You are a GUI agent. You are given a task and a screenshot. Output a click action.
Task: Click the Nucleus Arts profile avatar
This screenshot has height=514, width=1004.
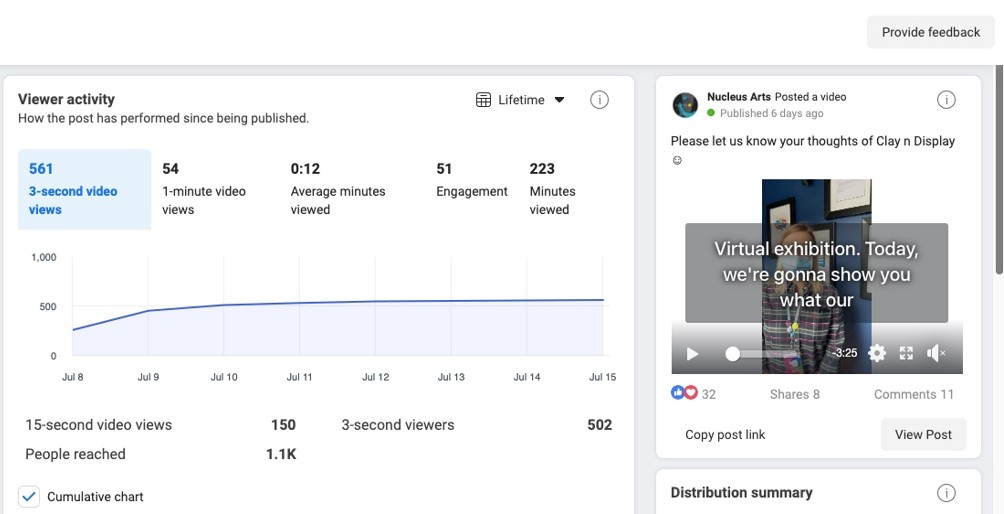[x=685, y=105]
